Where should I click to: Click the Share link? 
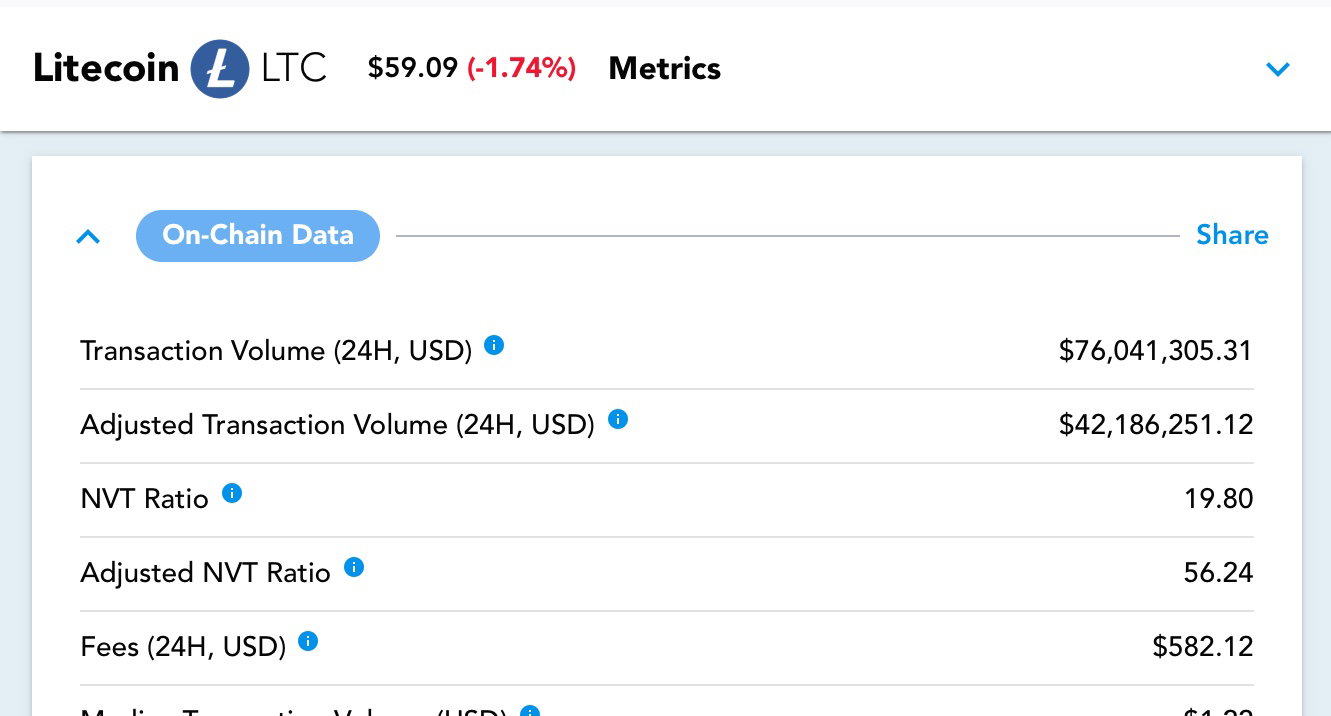coord(1232,235)
